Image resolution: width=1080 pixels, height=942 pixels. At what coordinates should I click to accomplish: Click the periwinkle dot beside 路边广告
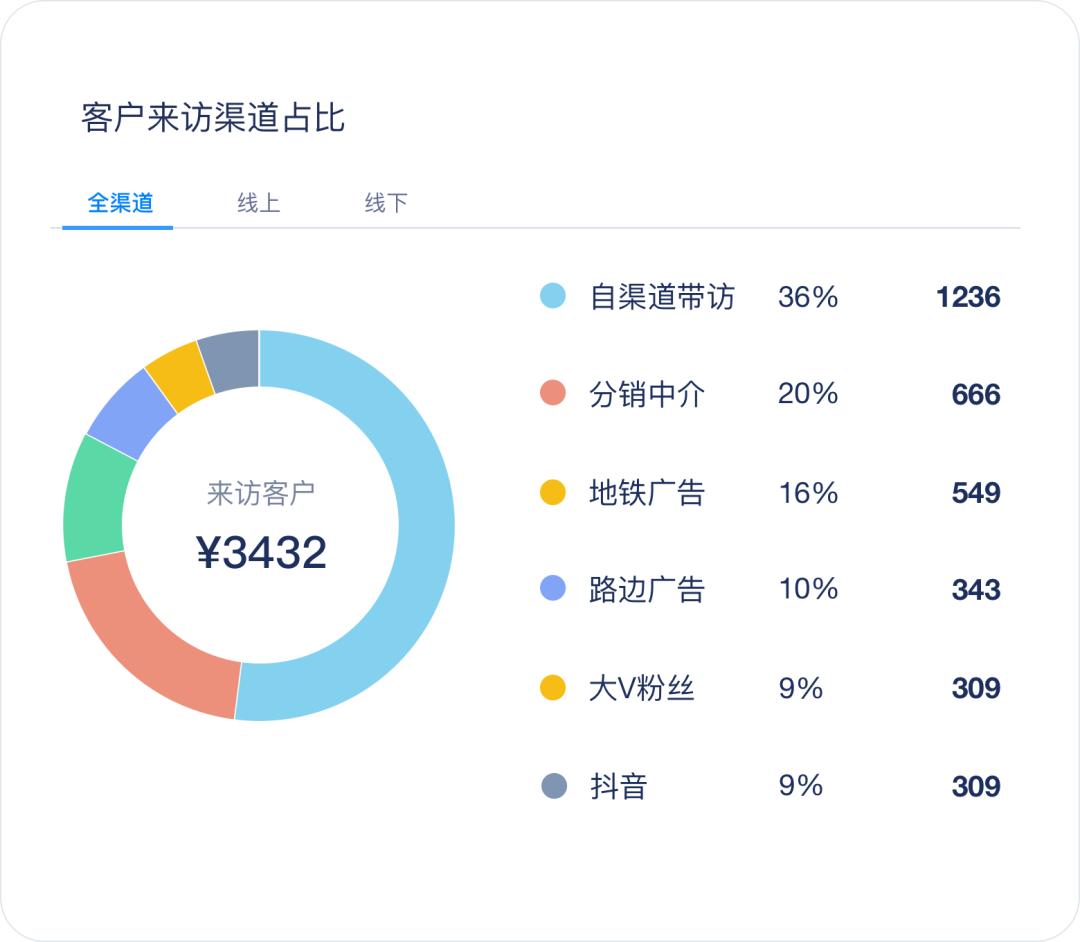coord(553,589)
